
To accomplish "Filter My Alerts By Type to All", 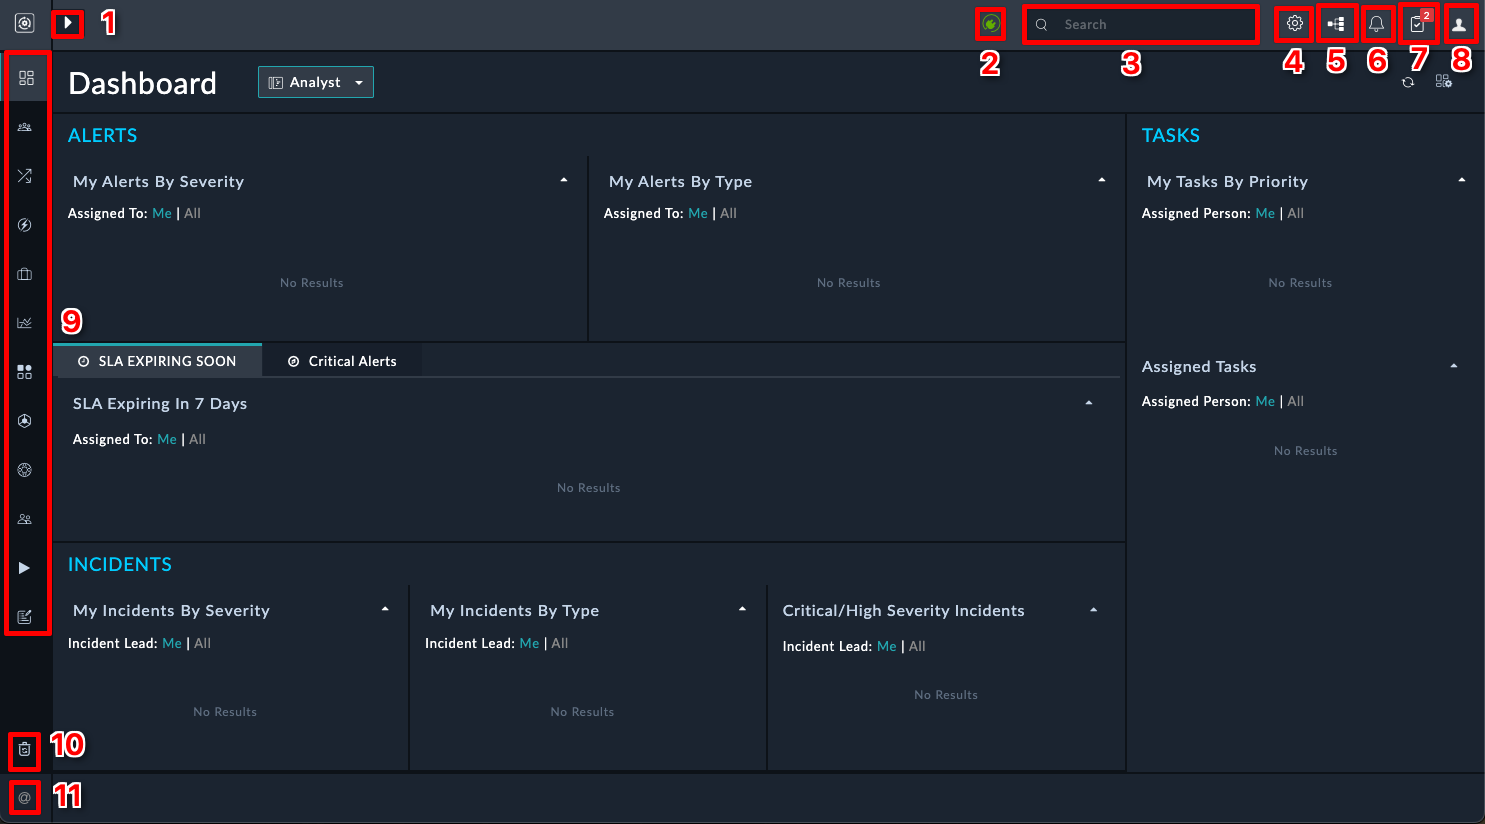I will 729,213.
